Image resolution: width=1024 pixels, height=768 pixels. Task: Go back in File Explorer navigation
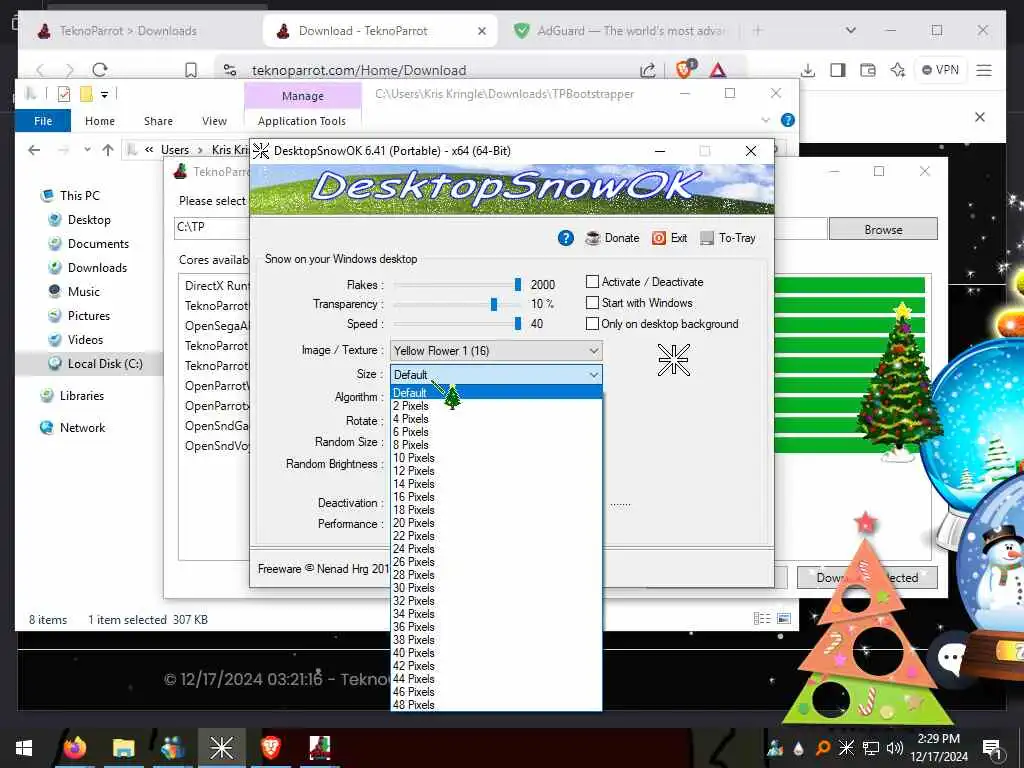click(35, 150)
